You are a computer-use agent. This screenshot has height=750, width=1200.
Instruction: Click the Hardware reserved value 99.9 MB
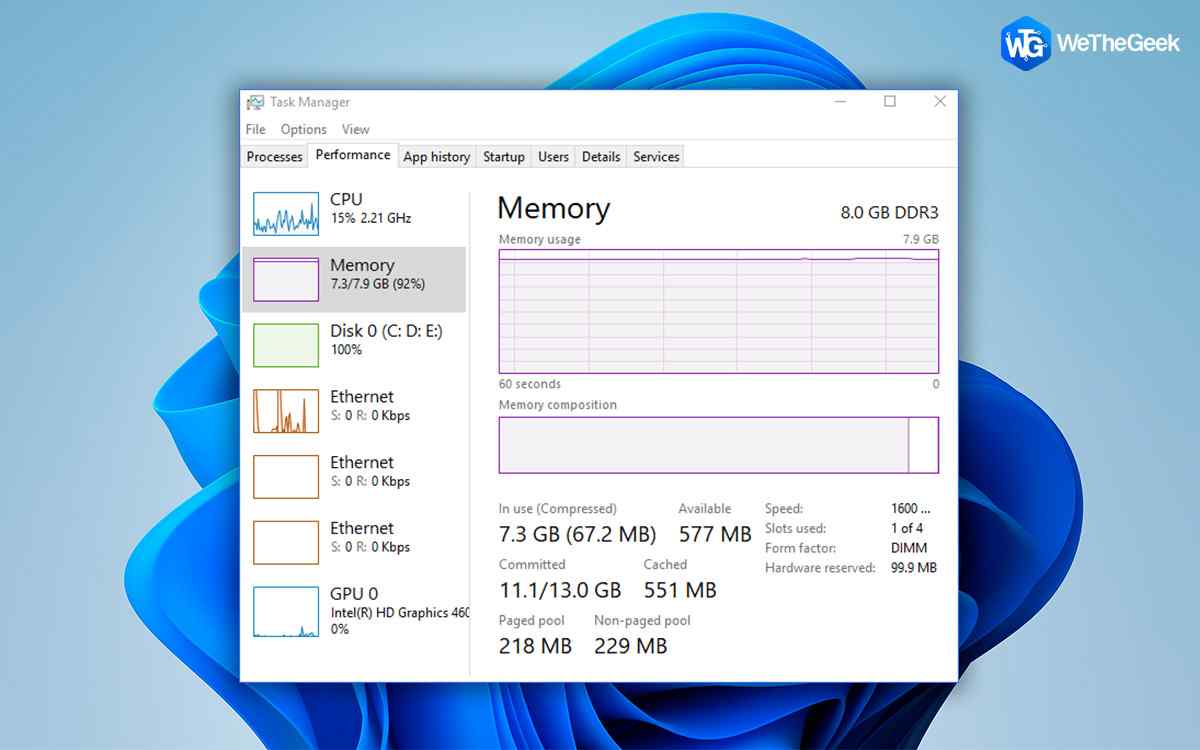[x=914, y=568]
